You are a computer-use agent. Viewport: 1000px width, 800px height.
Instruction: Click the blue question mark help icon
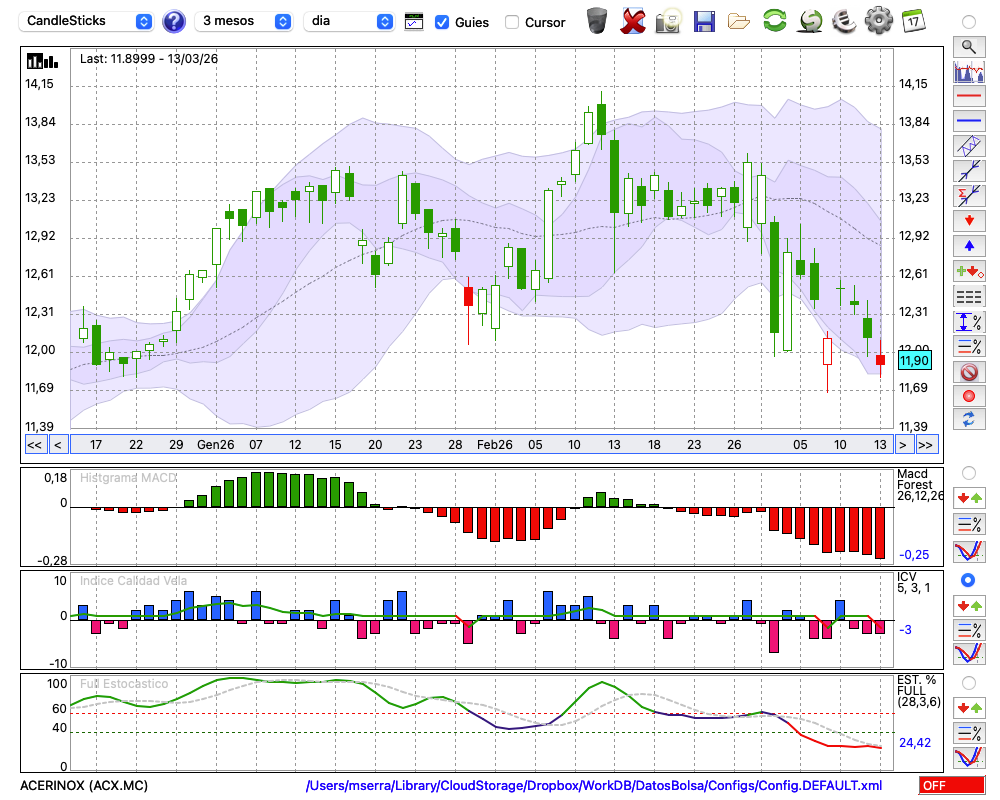point(174,21)
